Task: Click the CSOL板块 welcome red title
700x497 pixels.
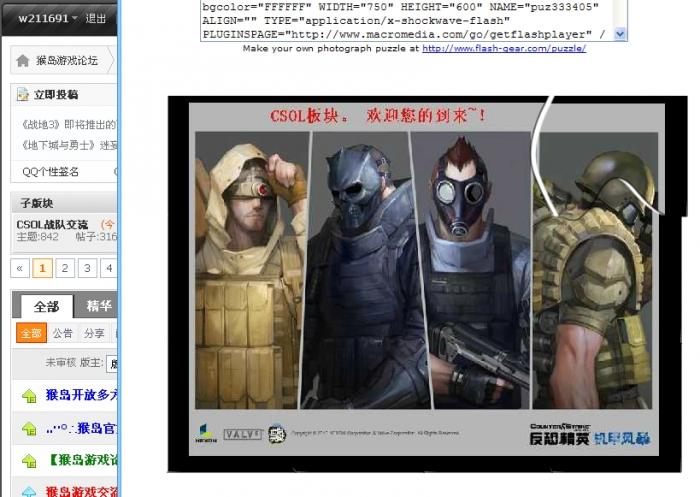Action: click(x=378, y=116)
